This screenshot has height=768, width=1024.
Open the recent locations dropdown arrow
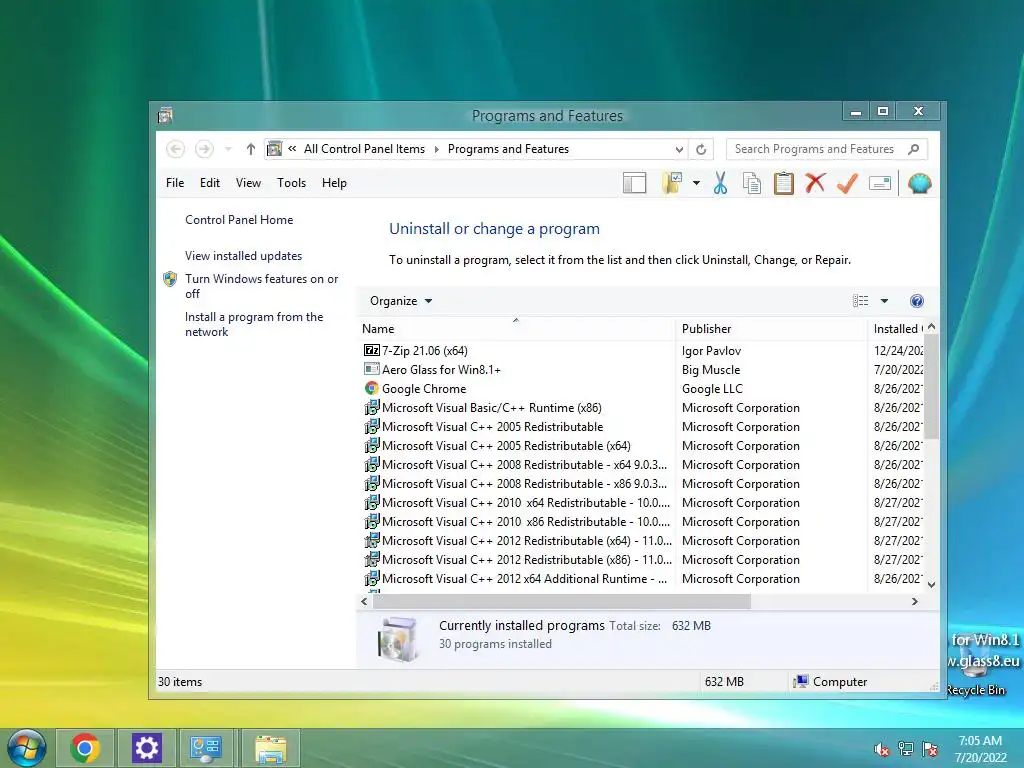pyautogui.click(x=228, y=150)
